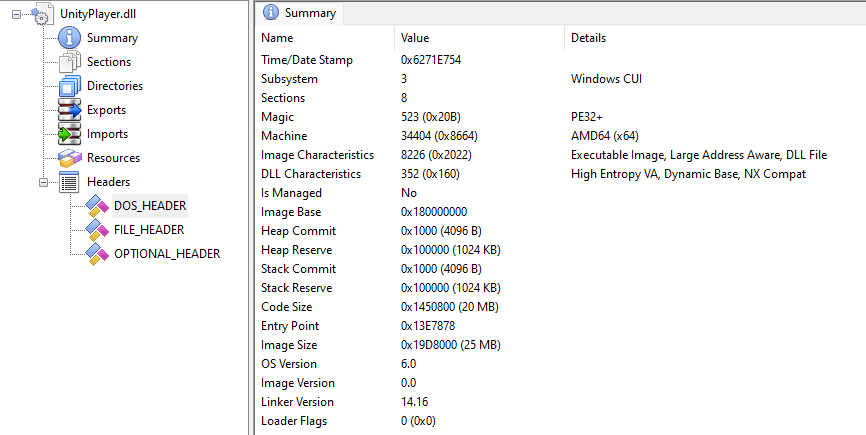Select the DLL Characteristics row name

point(311,174)
